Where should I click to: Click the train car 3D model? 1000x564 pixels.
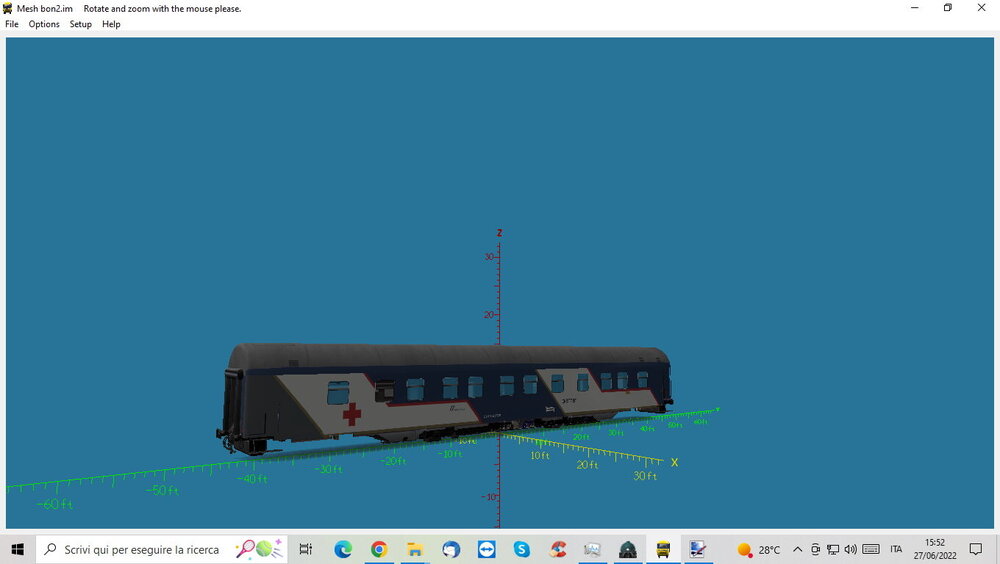click(445, 398)
